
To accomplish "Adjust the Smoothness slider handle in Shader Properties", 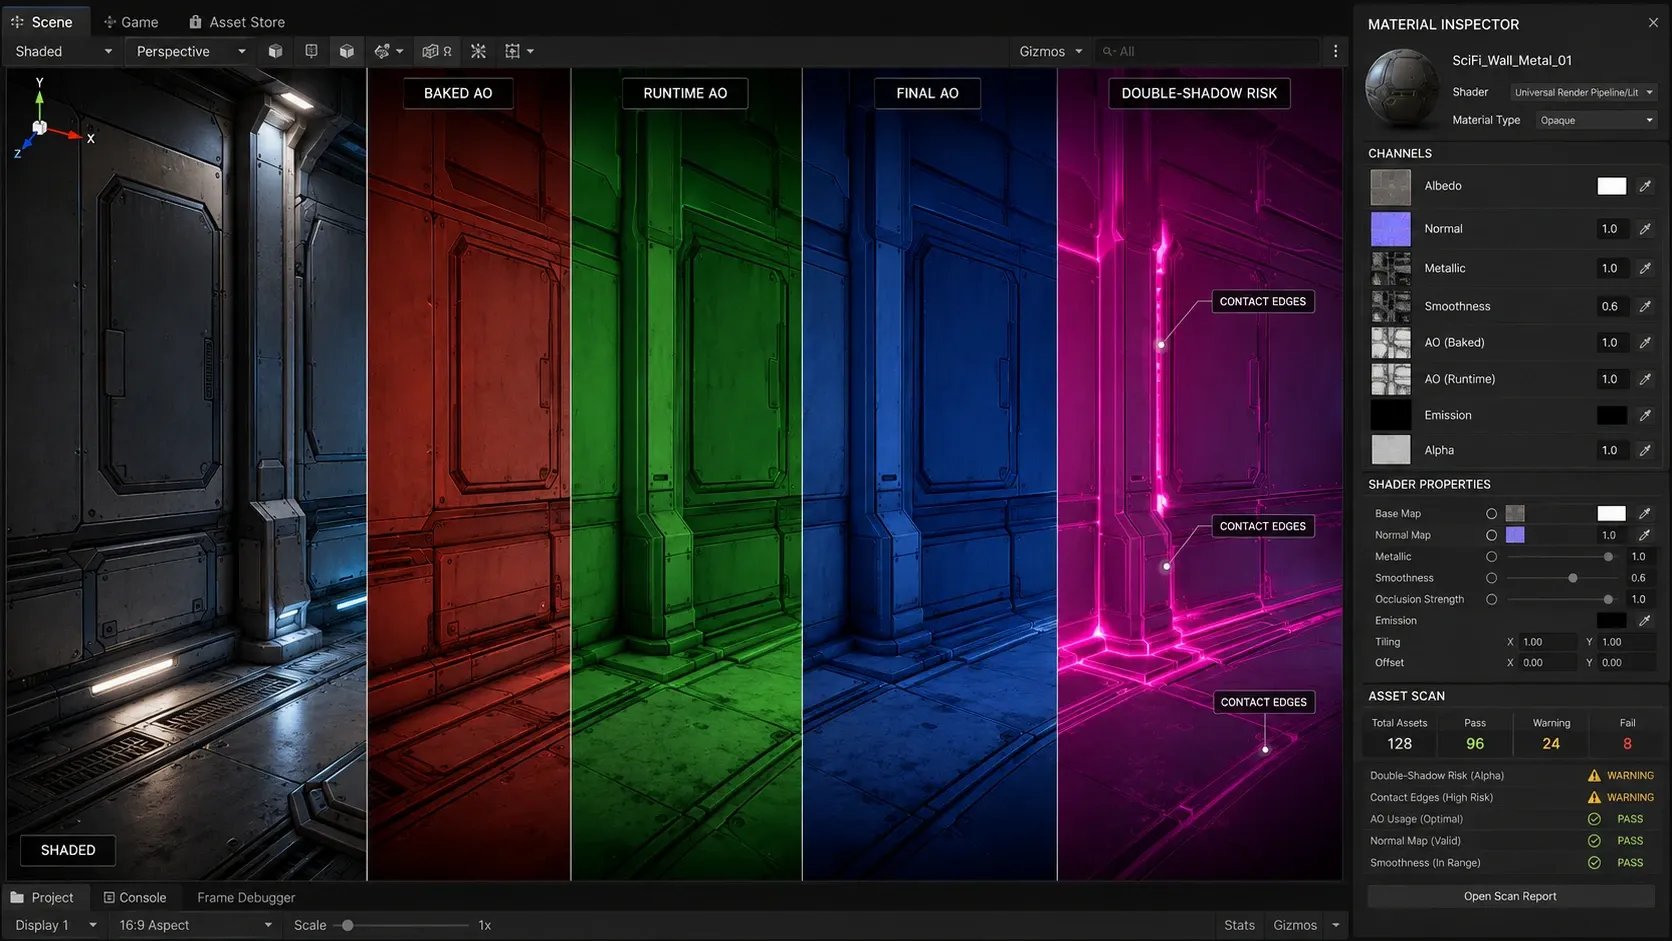I will click(x=1573, y=578).
